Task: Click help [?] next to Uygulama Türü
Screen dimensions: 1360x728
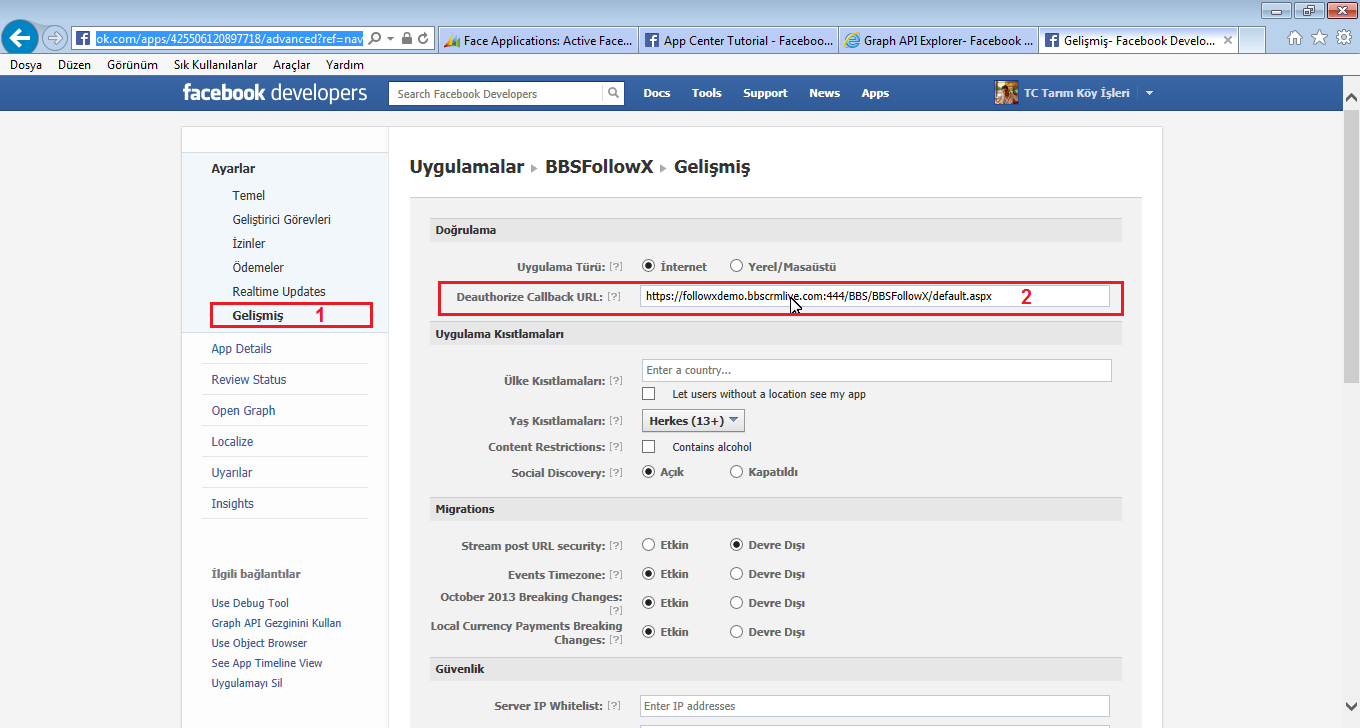Action: tap(616, 267)
